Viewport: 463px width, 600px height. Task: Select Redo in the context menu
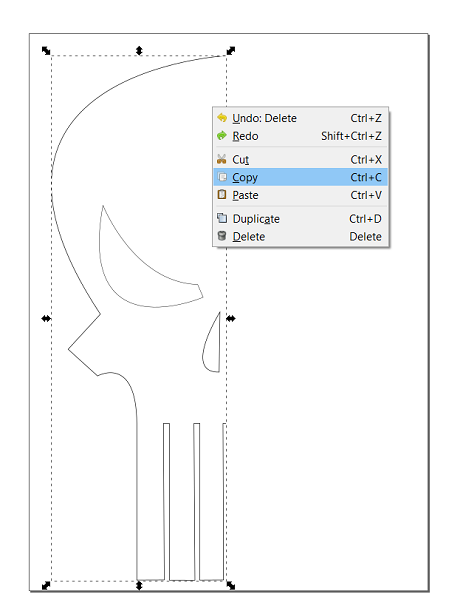coord(300,136)
